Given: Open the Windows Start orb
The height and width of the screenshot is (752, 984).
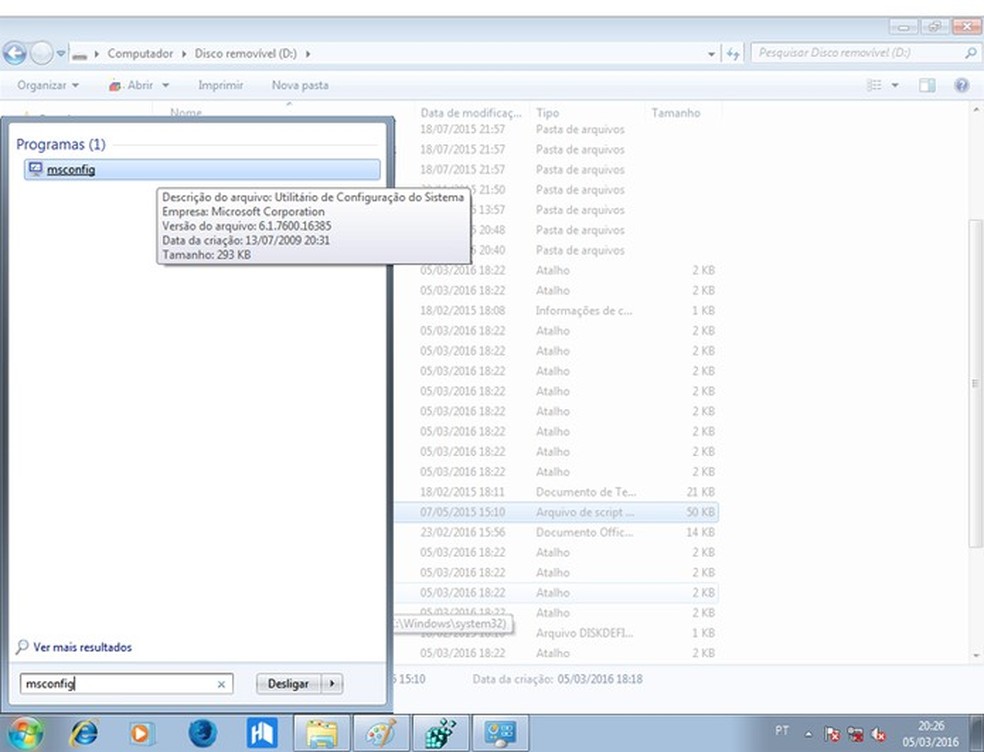Looking at the screenshot, I should point(24,733).
